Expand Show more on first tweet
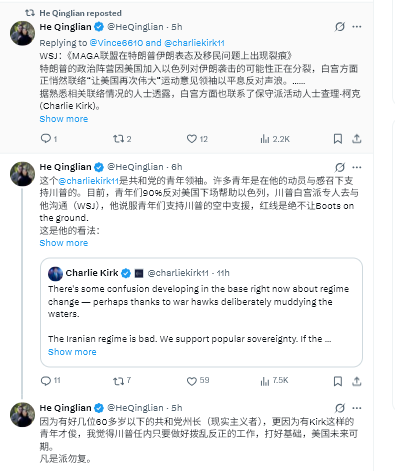 [64, 119]
